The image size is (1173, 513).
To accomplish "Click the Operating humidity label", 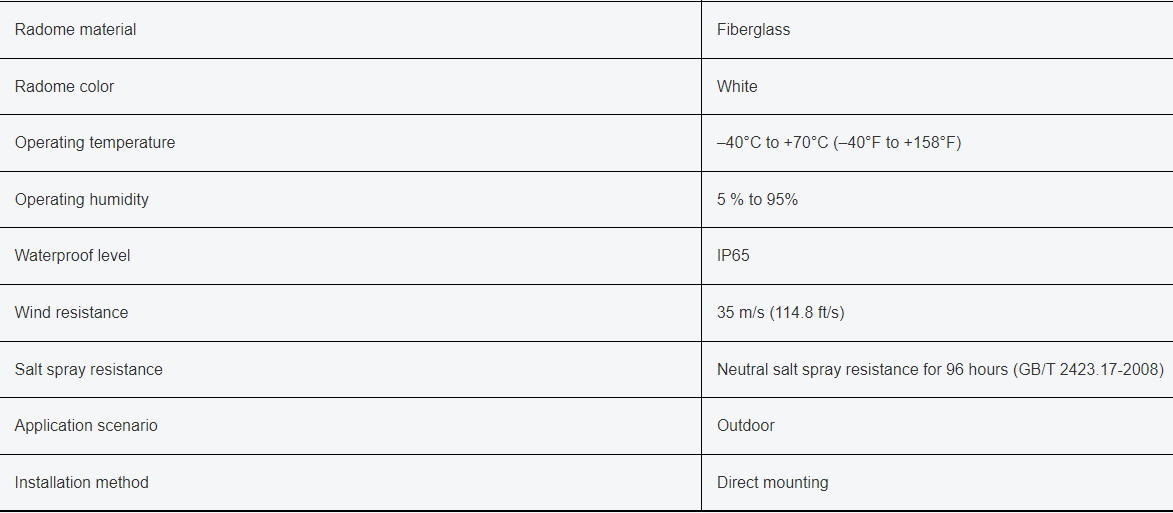I will tap(82, 200).
